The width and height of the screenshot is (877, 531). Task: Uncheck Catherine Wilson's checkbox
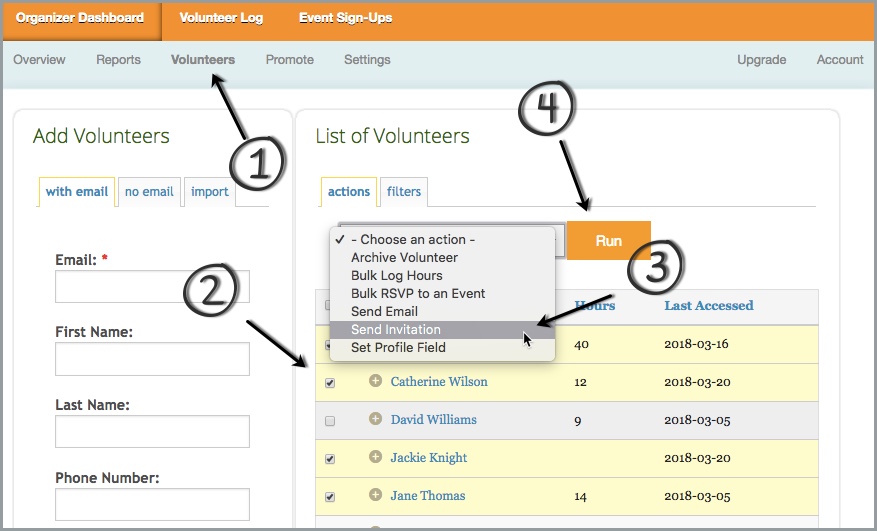click(330, 383)
